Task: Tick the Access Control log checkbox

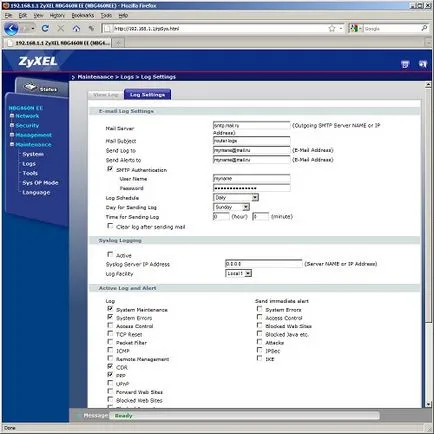Action: (110, 325)
